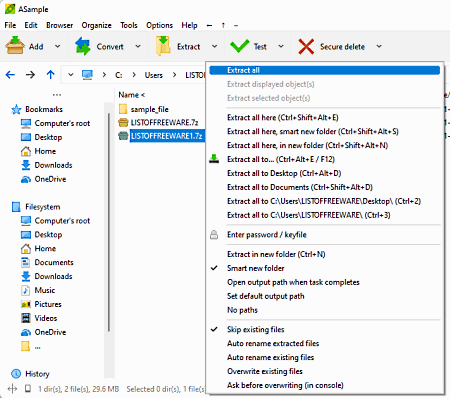Open the File menu

pyautogui.click(x=10, y=25)
